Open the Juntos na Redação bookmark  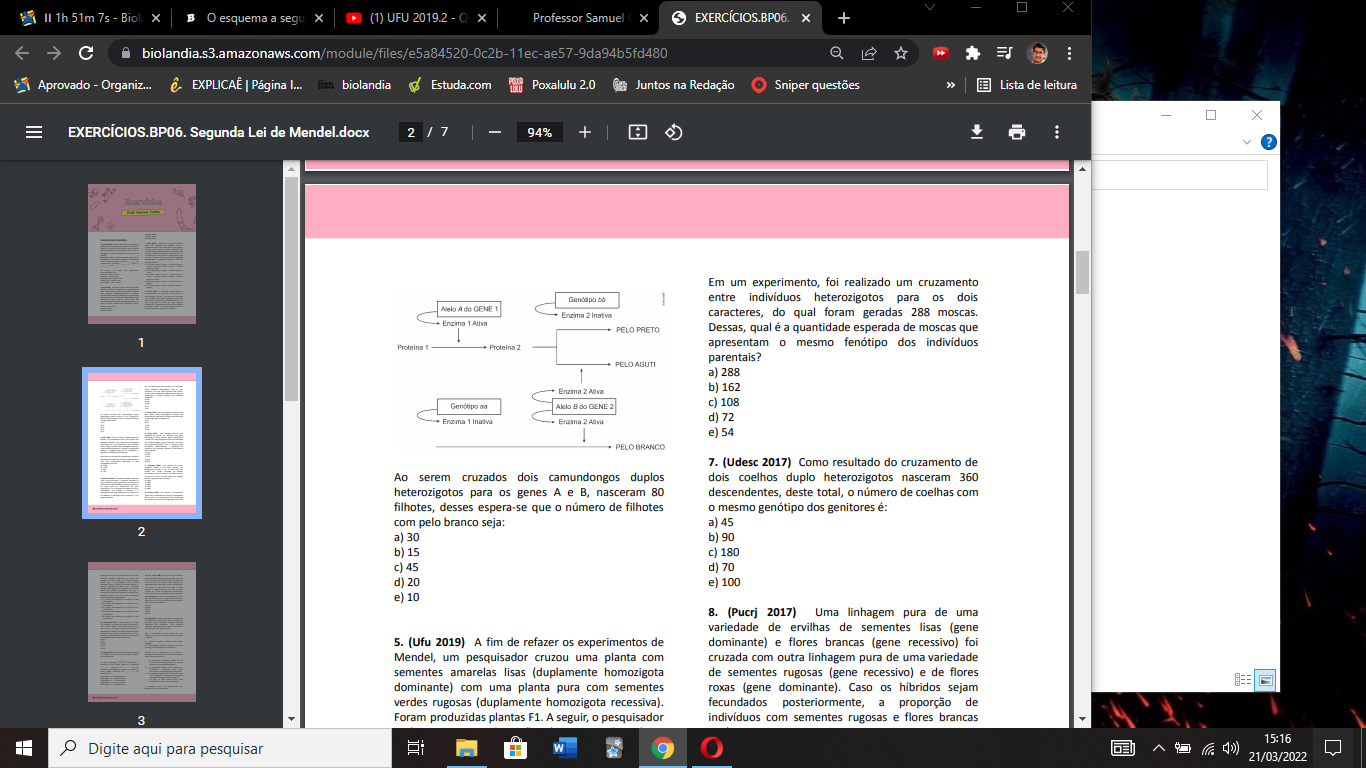[x=674, y=85]
